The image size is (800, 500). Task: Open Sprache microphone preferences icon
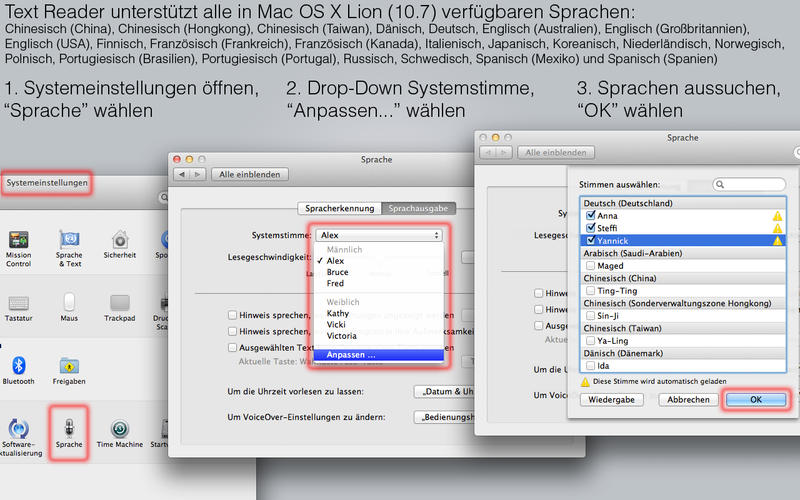point(69,429)
